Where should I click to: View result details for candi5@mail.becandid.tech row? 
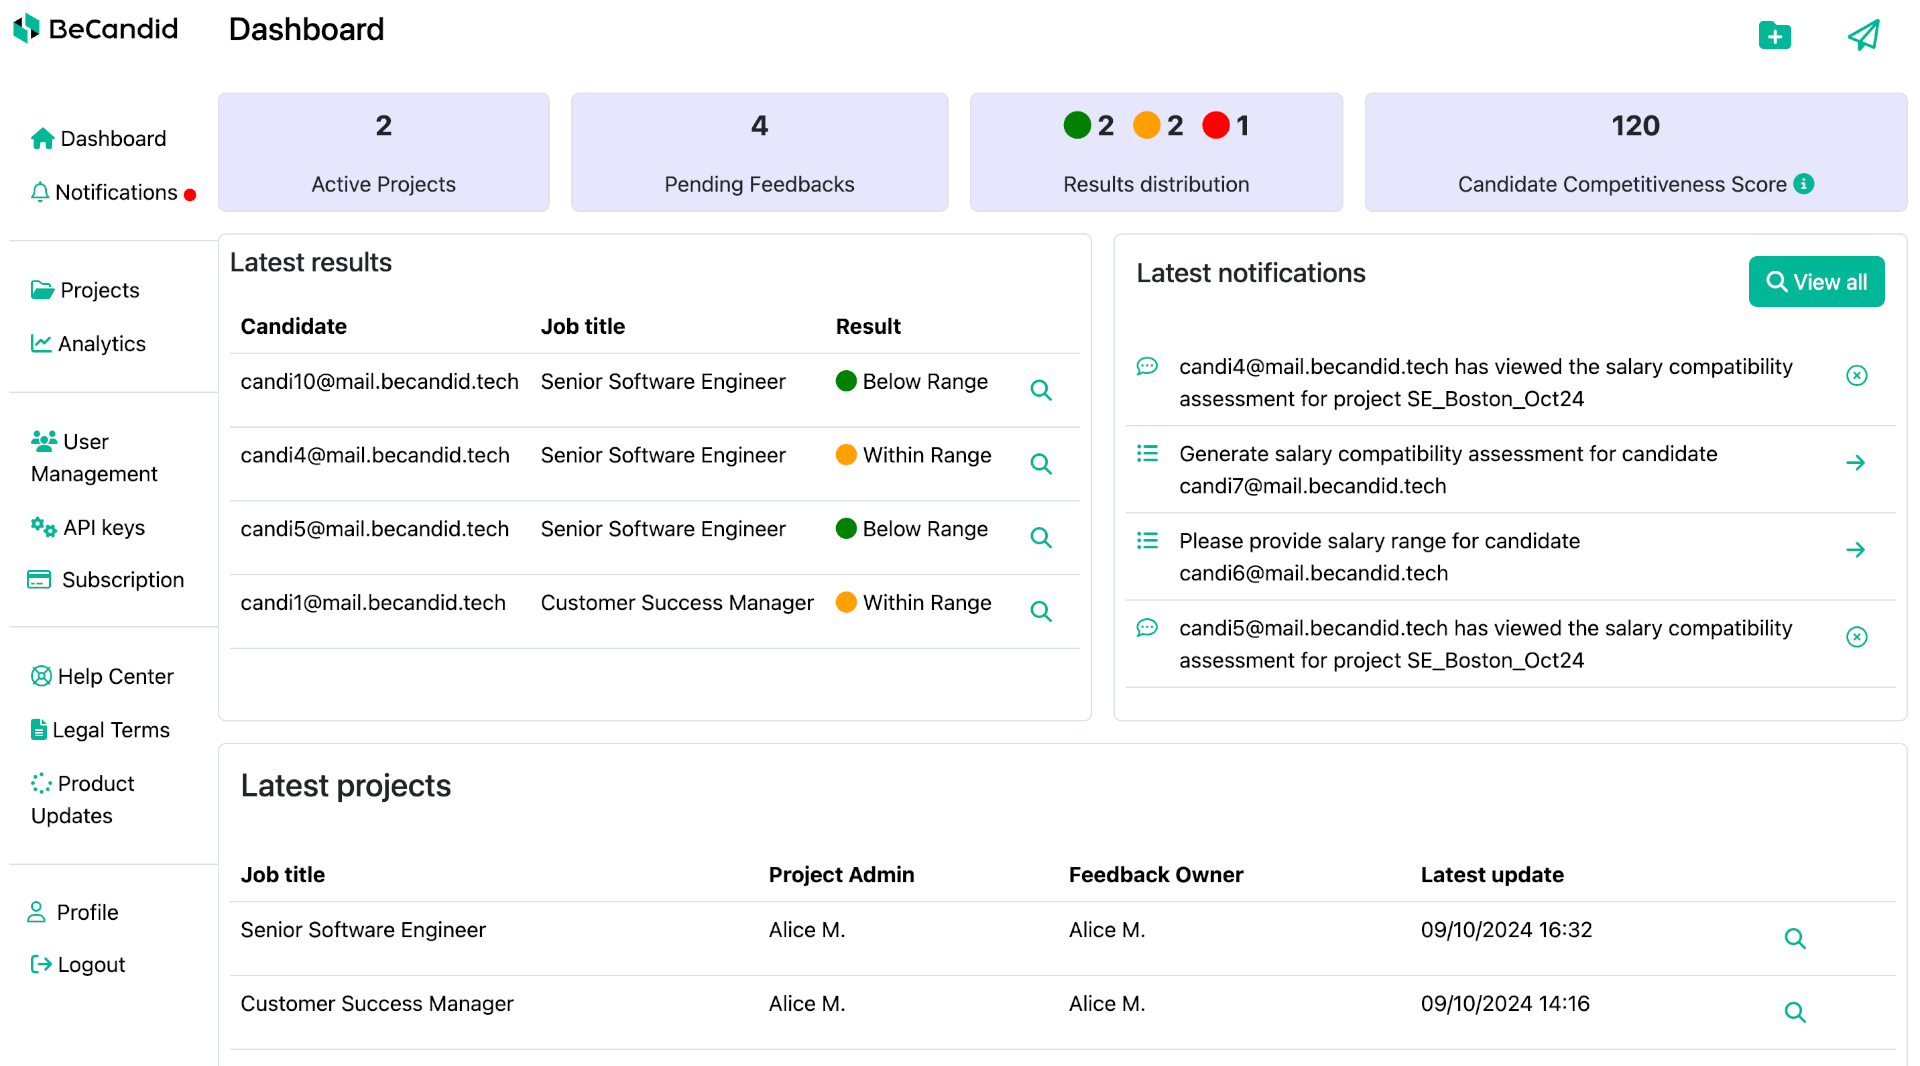coord(1041,537)
